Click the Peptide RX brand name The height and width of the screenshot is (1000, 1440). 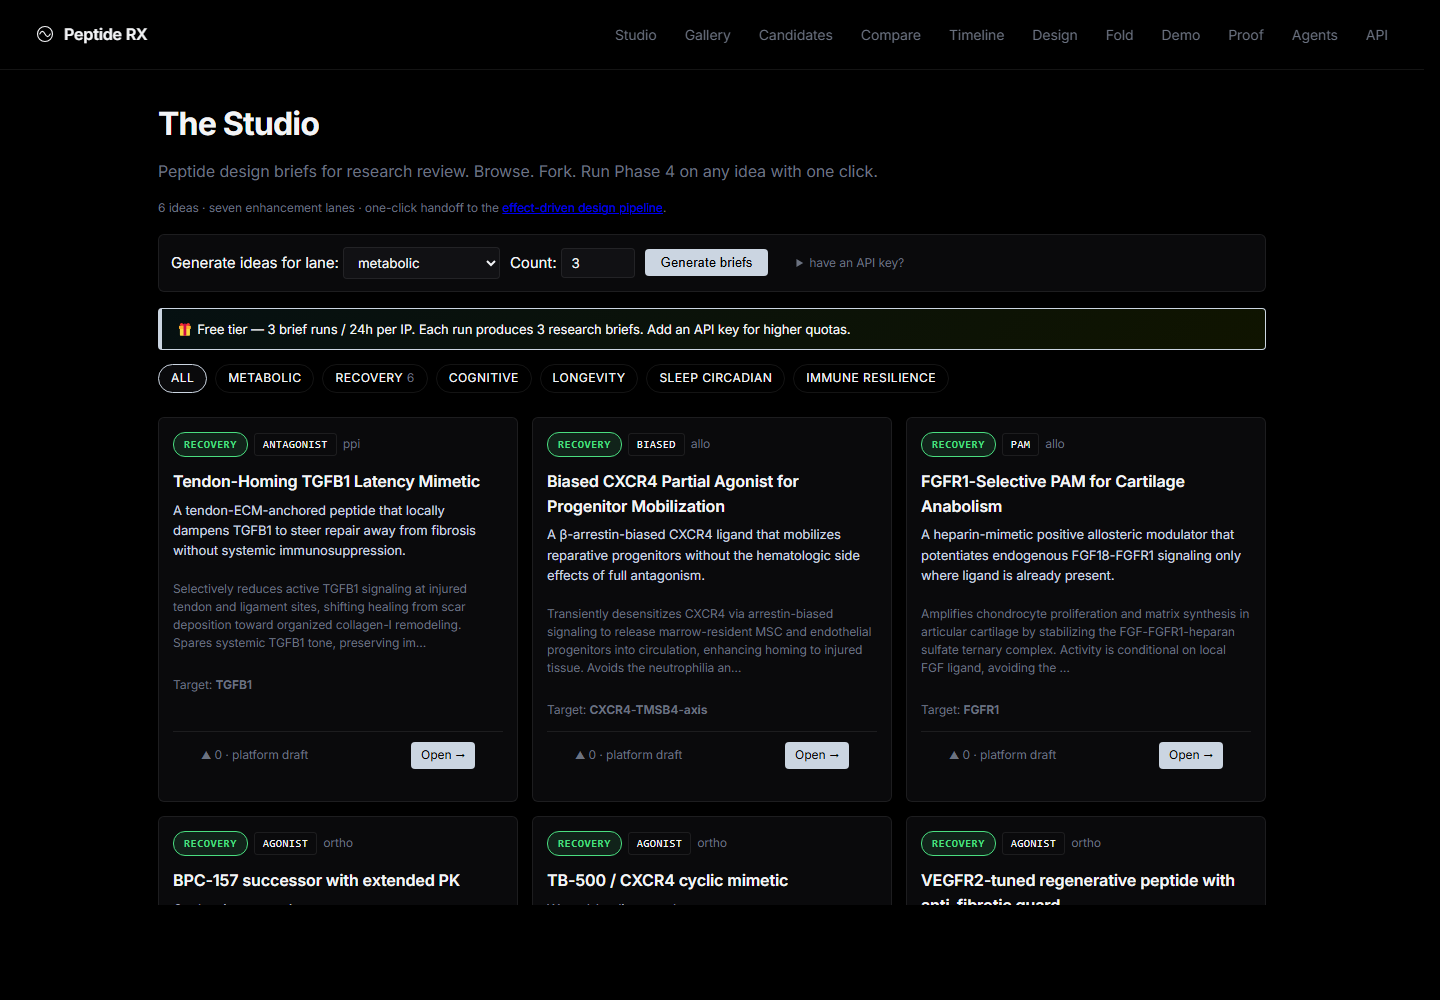pos(105,34)
